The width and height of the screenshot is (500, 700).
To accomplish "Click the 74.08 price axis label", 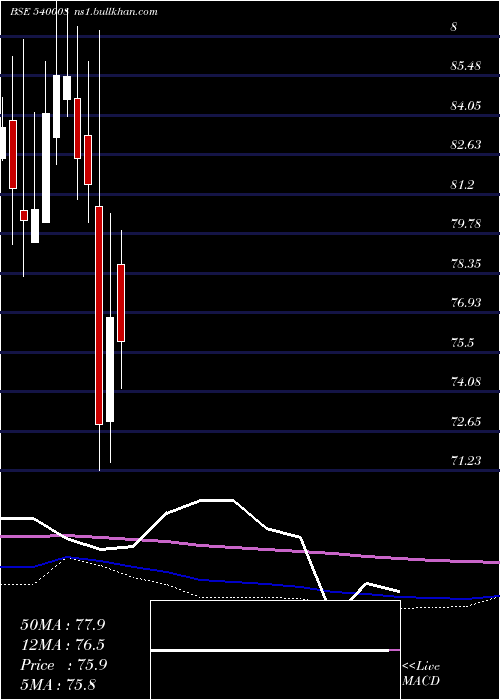I will (466, 382).
